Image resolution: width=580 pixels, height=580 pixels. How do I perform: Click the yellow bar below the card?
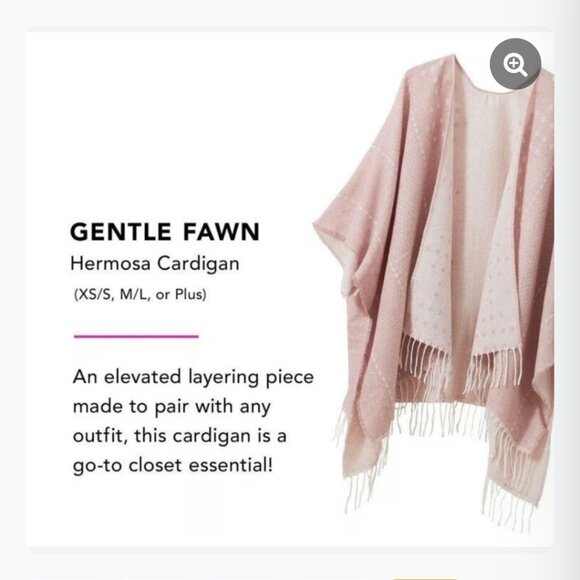425,578
